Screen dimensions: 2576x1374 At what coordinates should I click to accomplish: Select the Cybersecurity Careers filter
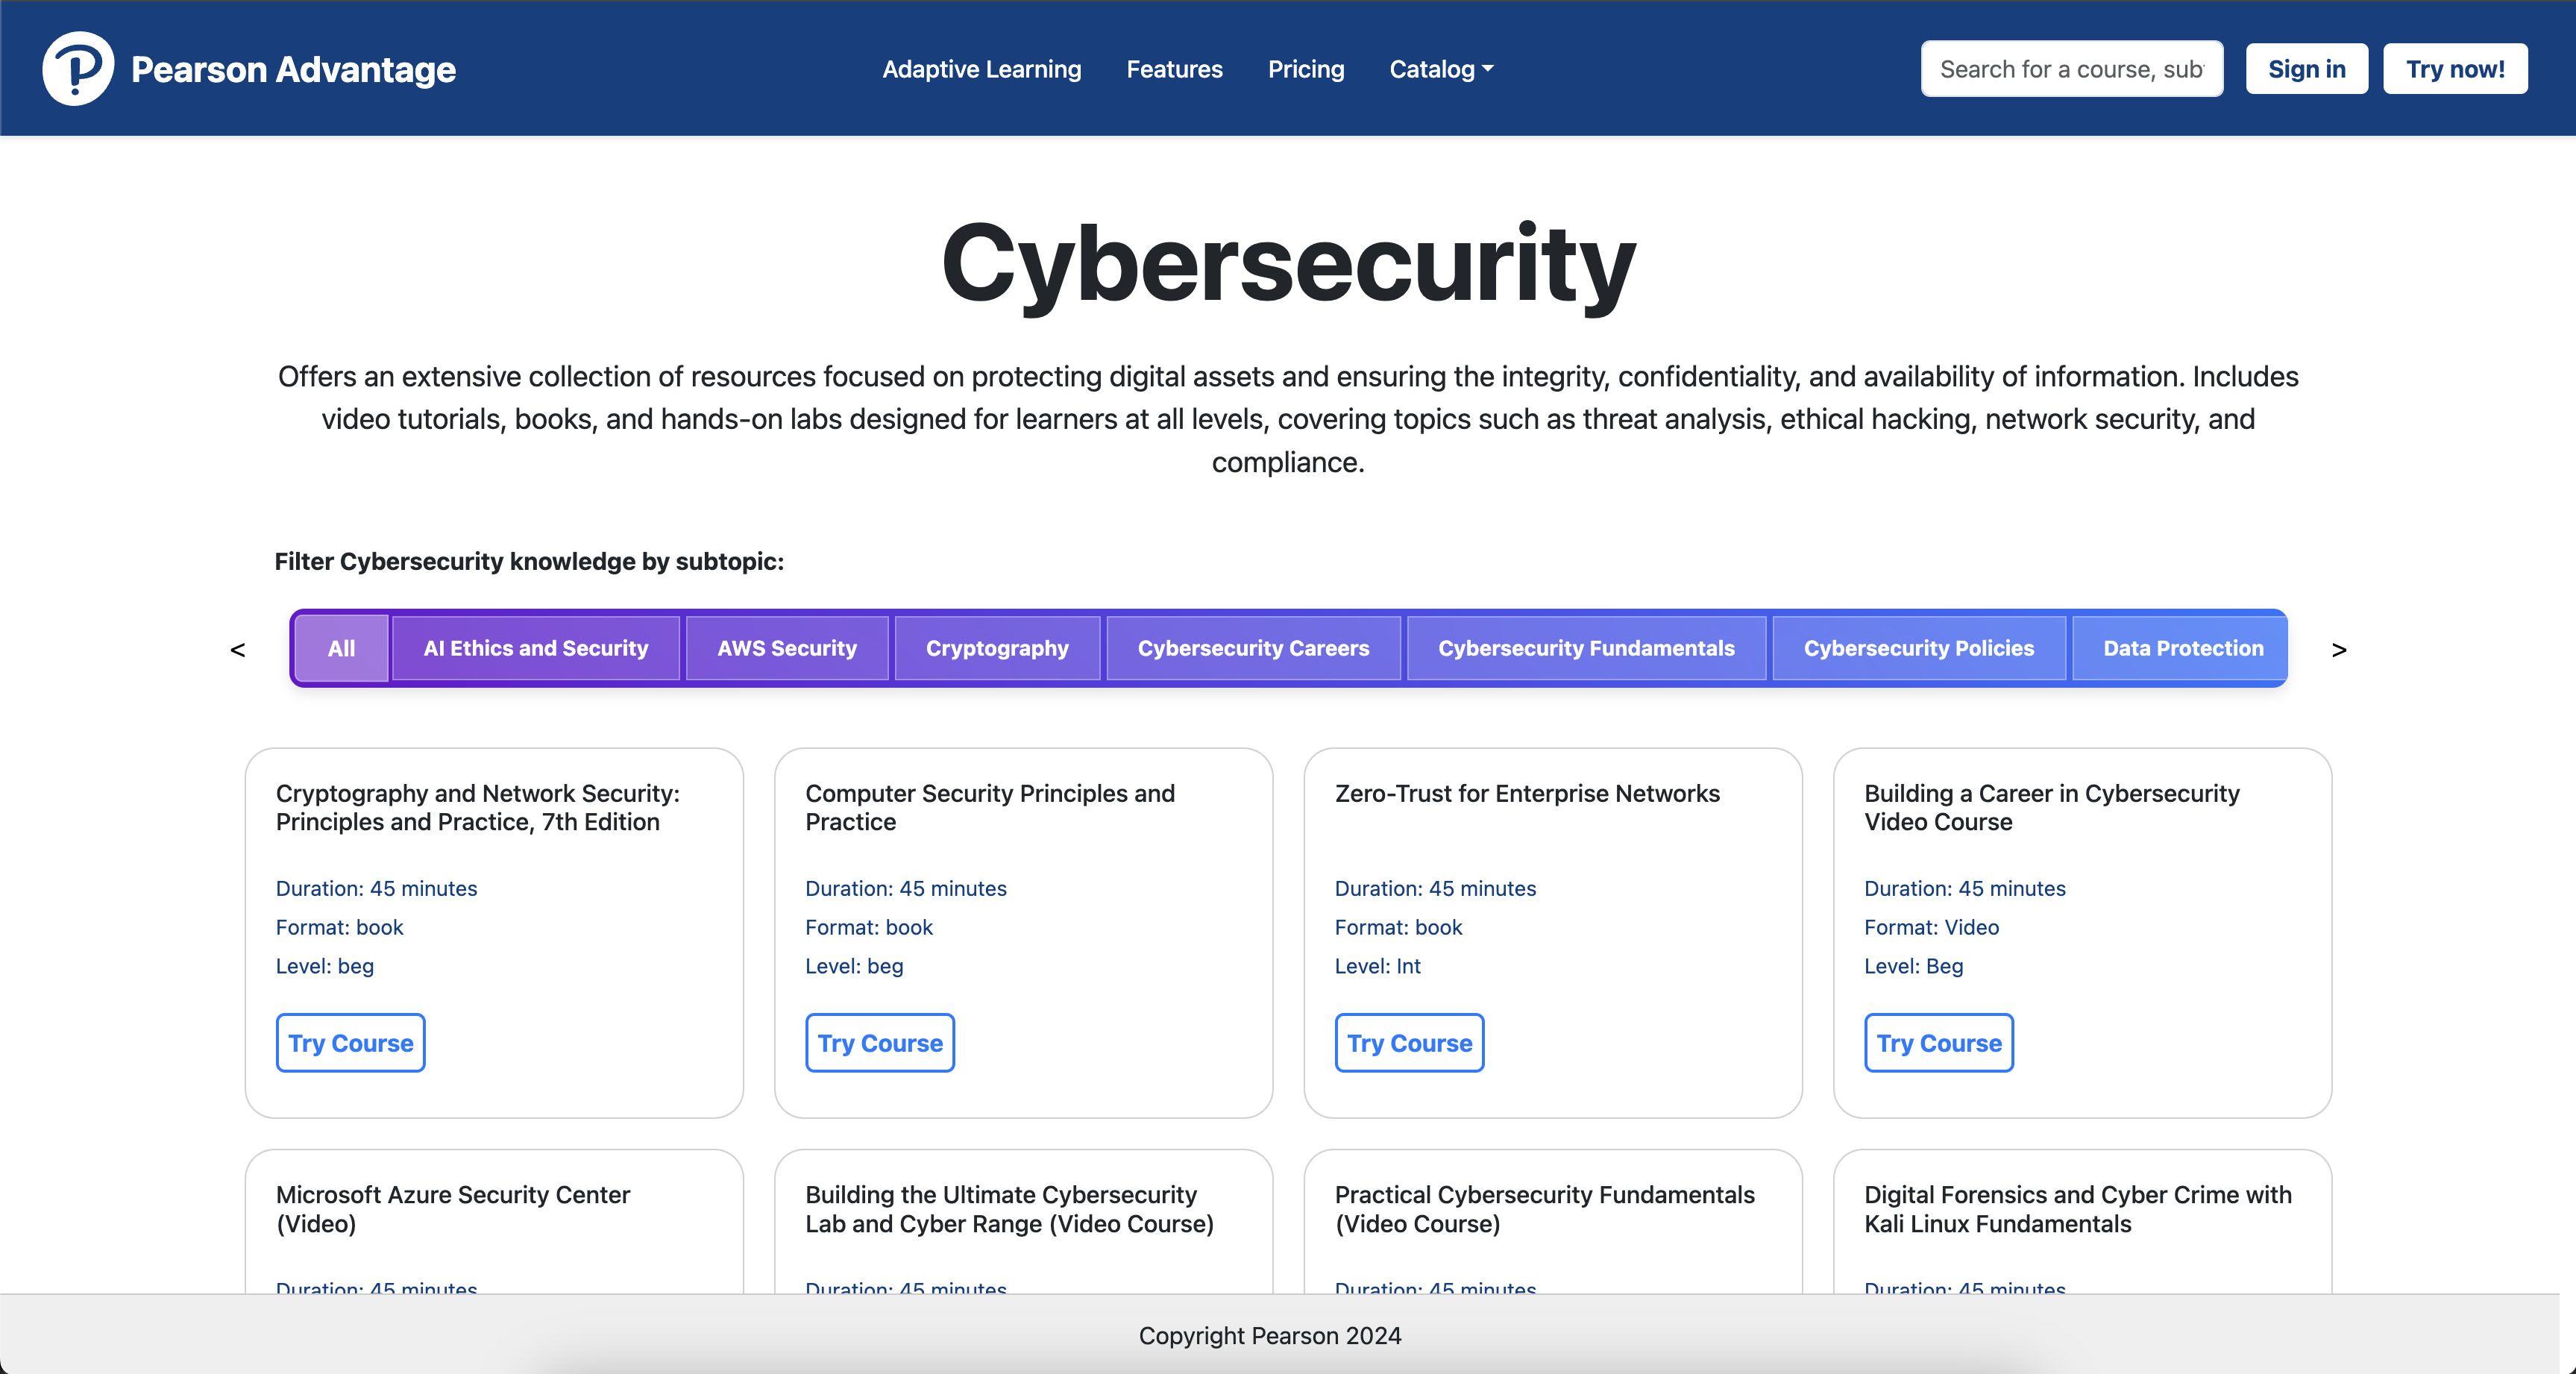(1252, 648)
